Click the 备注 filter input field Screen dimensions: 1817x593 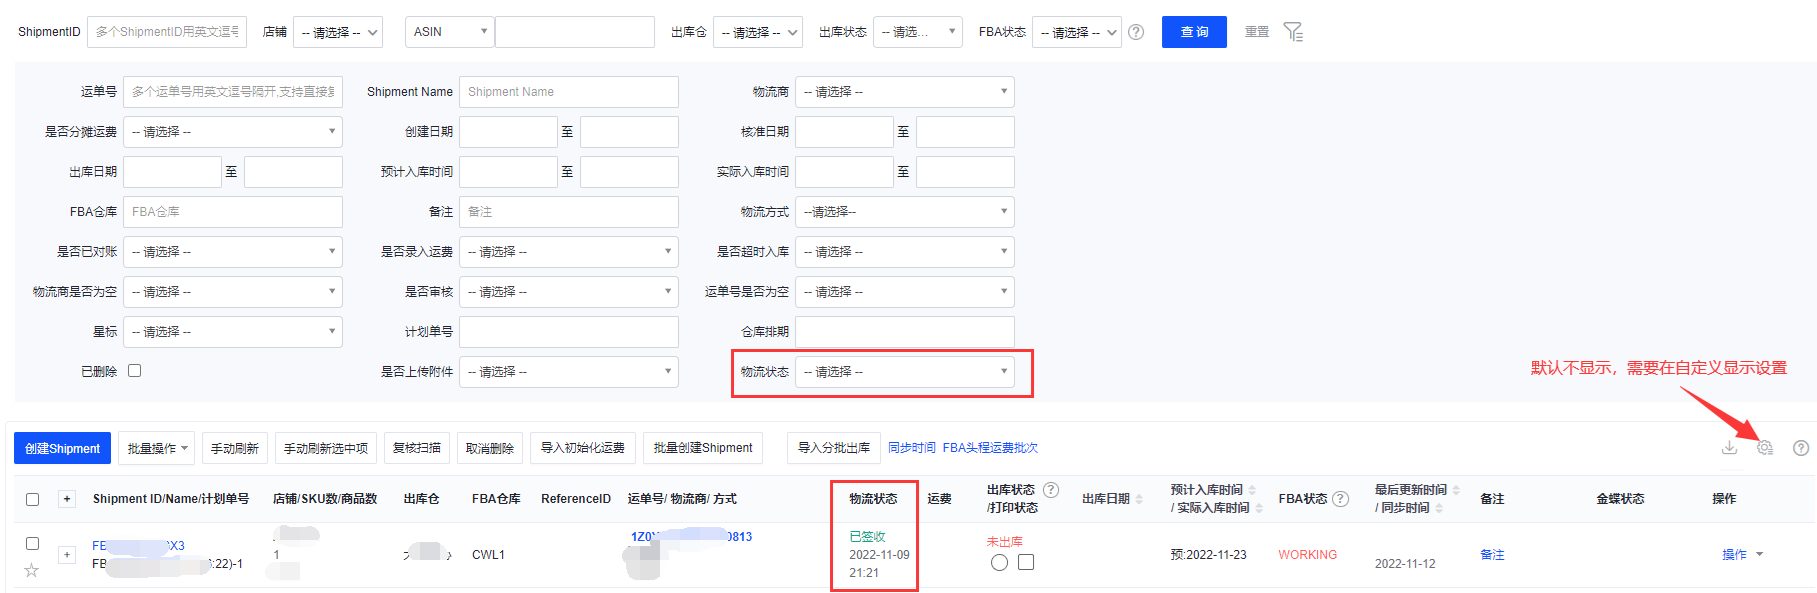pyautogui.click(x=568, y=212)
